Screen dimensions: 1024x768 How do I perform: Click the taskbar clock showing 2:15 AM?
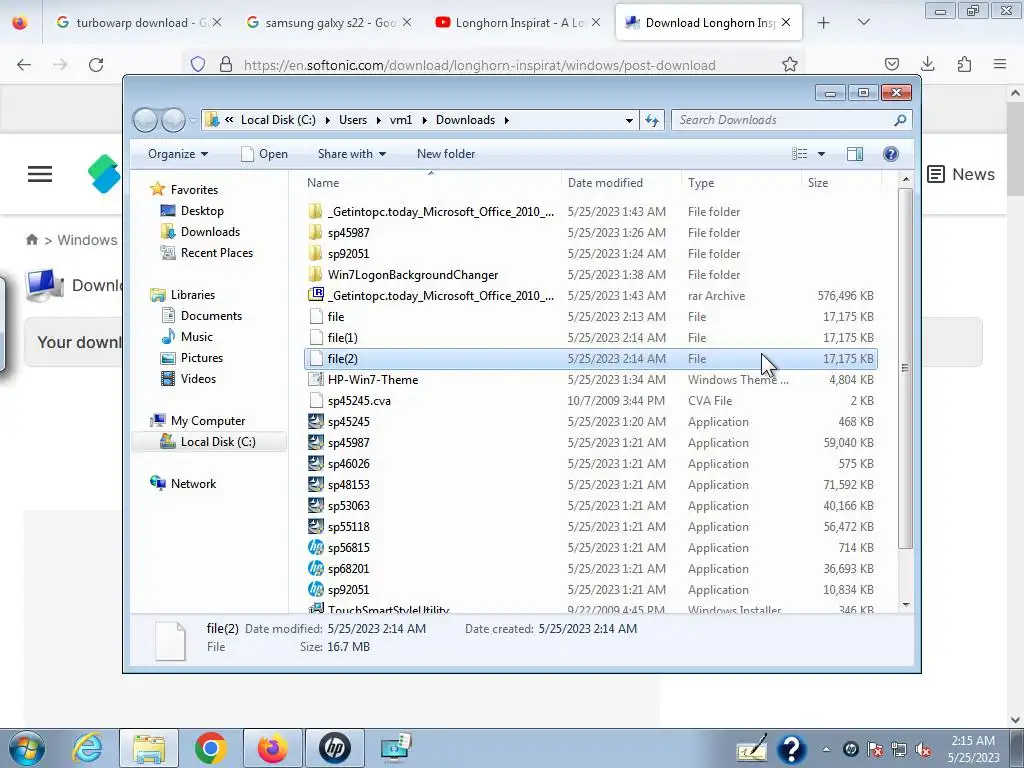coord(973,749)
